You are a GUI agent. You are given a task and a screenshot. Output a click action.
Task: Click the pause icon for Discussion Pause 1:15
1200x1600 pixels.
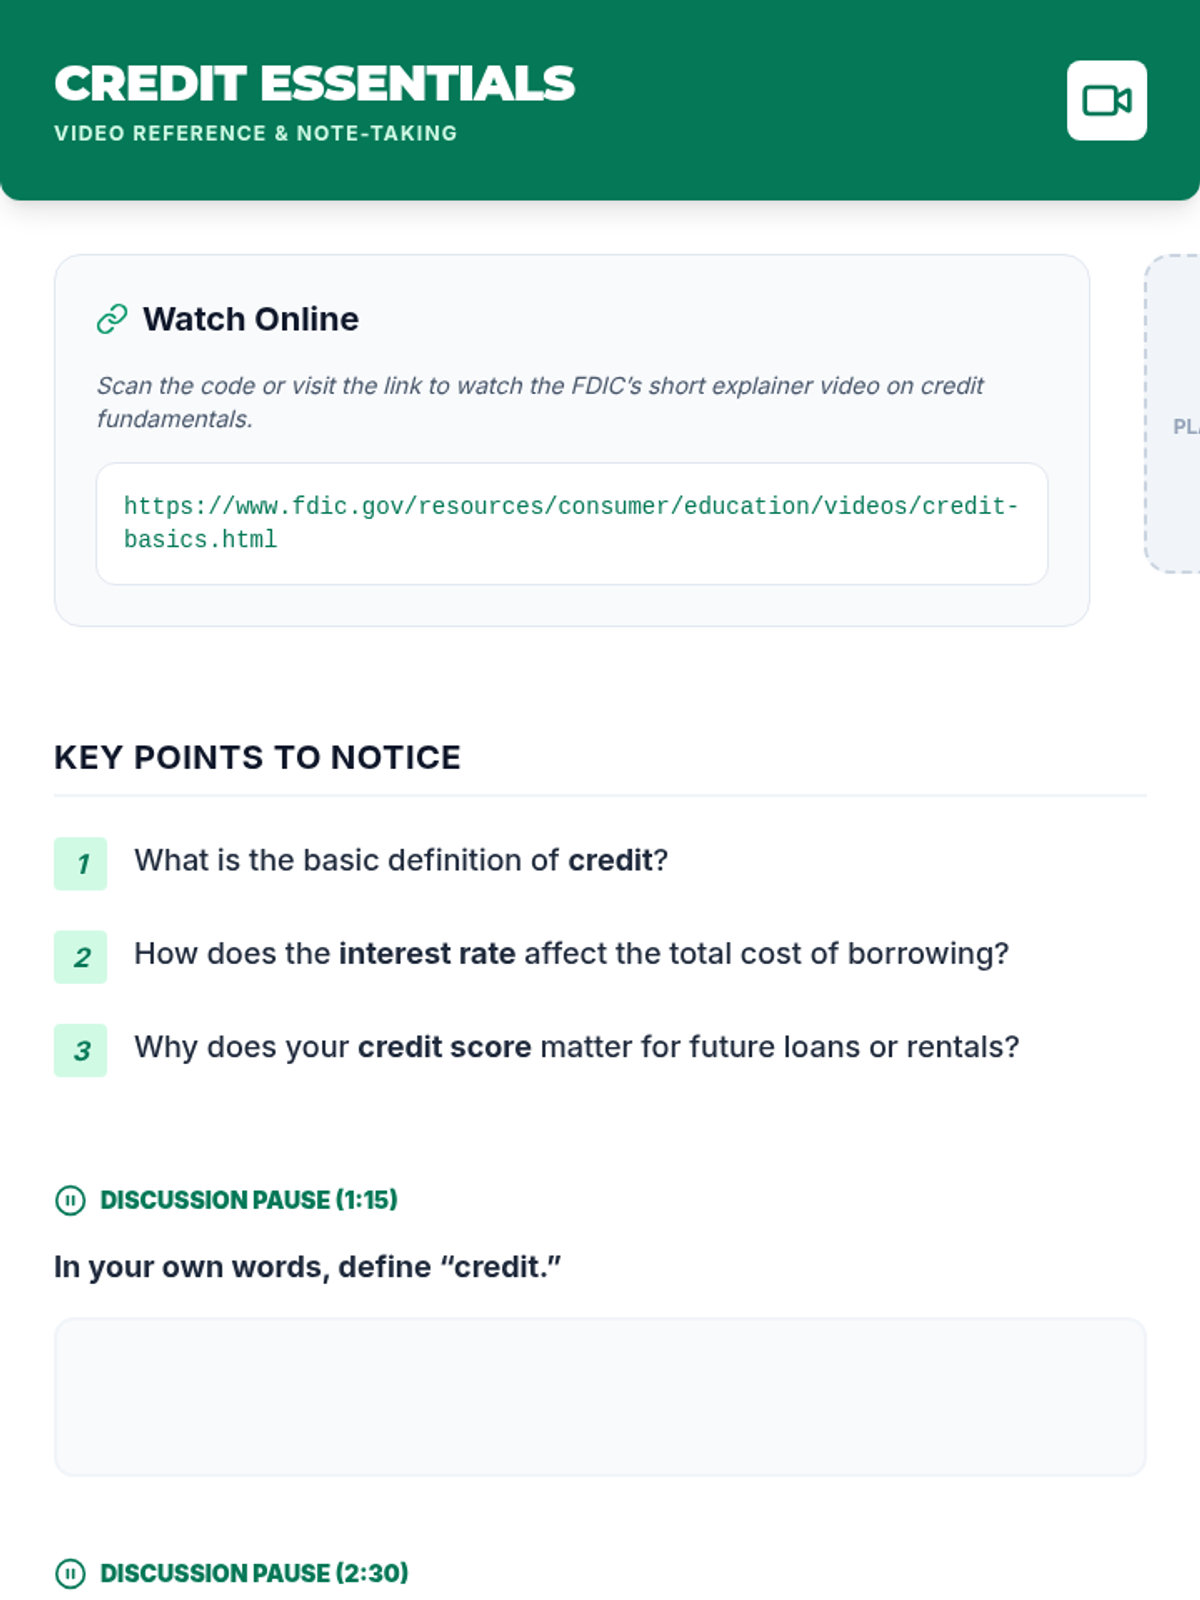pos(70,1200)
